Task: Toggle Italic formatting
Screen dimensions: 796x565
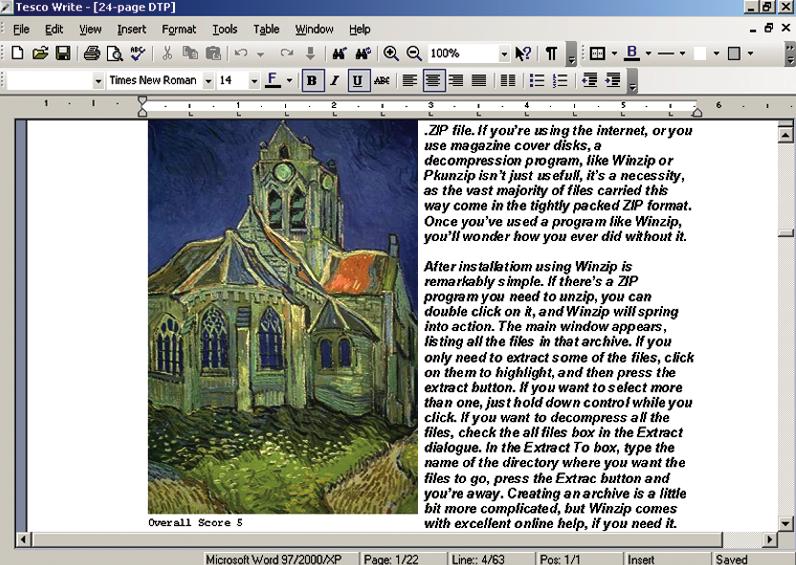Action: 335,80
